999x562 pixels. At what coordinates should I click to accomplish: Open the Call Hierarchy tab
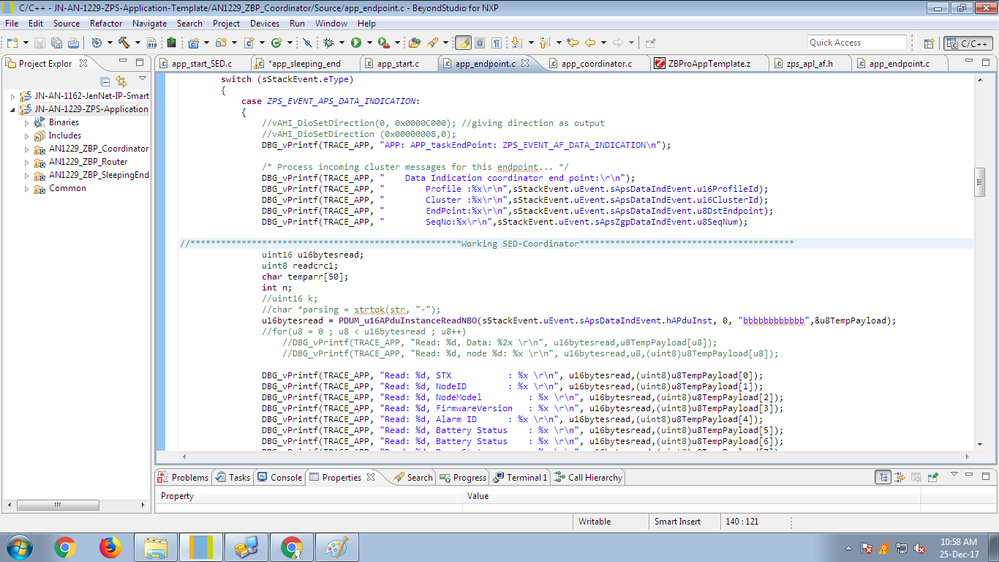(x=589, y=477)
